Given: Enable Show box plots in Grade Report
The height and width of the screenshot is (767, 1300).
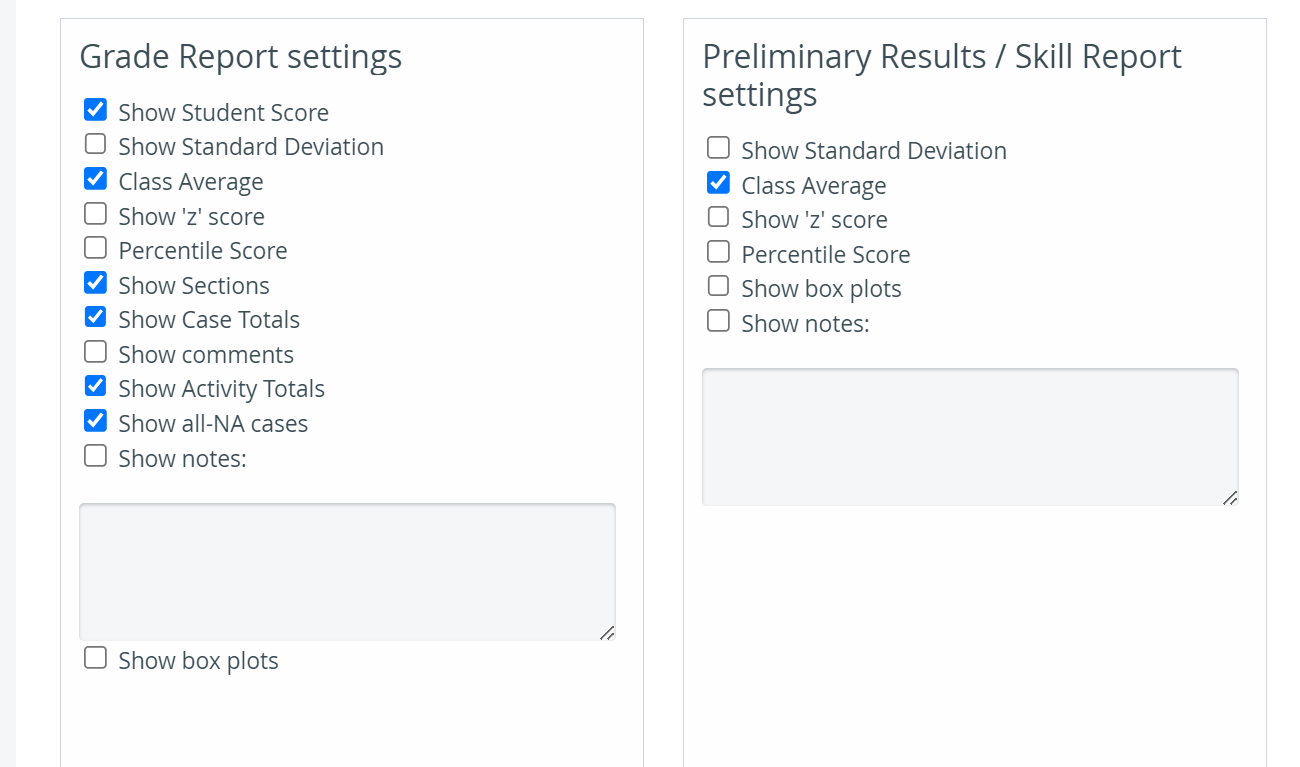Looking at the screenshot, I should (x=95, y=658).
